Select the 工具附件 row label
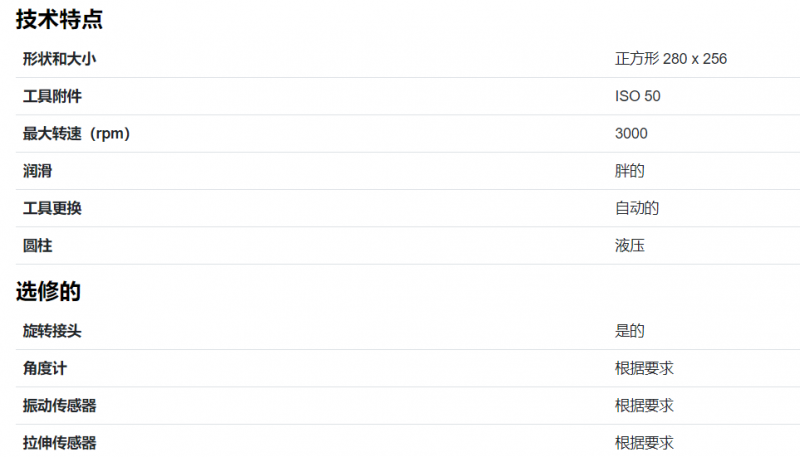Viewport: 800px width, 457px height. click(52, 96)
